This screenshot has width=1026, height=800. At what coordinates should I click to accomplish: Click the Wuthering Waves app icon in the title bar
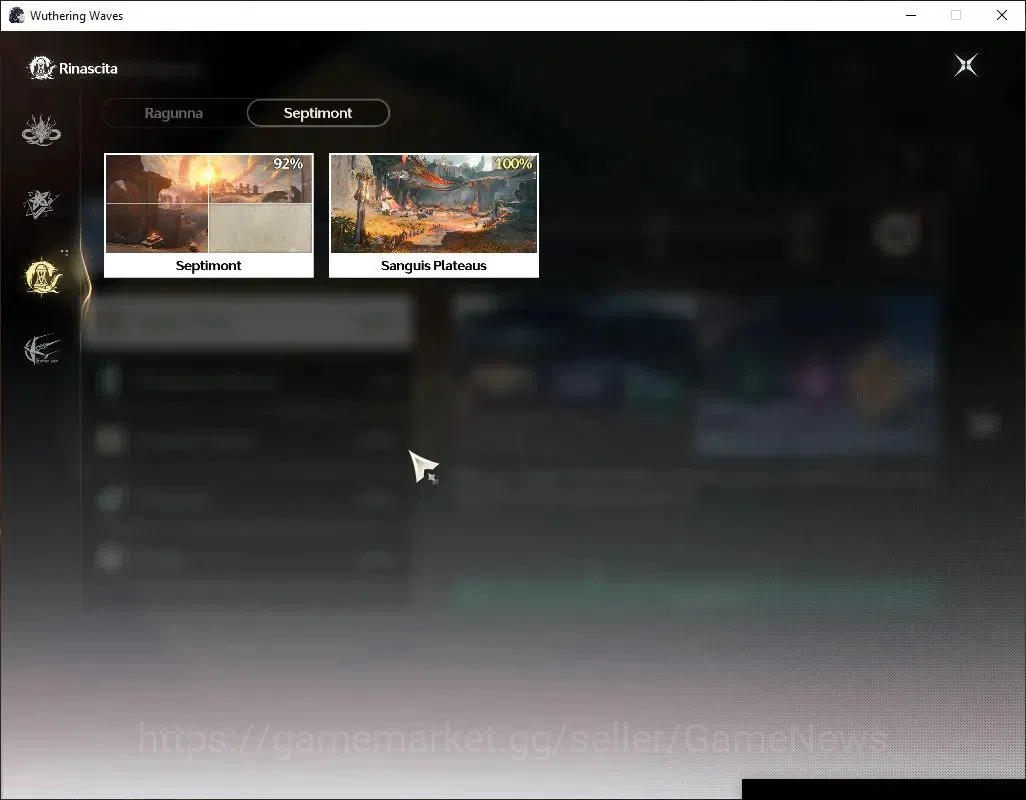point(16,15)
